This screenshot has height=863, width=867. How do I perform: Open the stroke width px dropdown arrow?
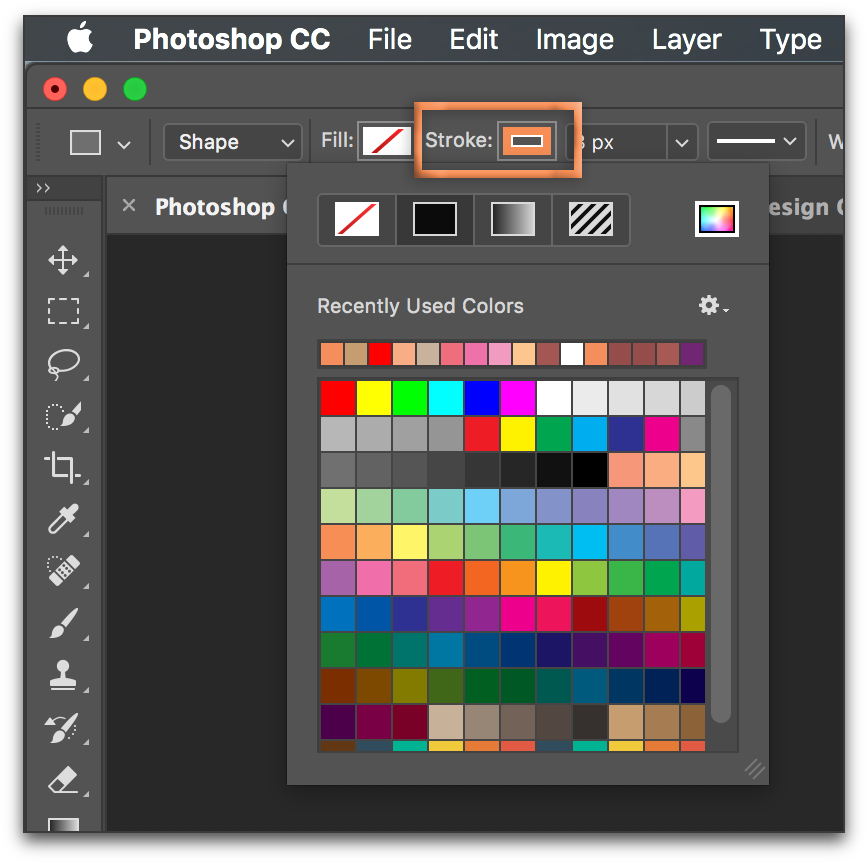682,143
